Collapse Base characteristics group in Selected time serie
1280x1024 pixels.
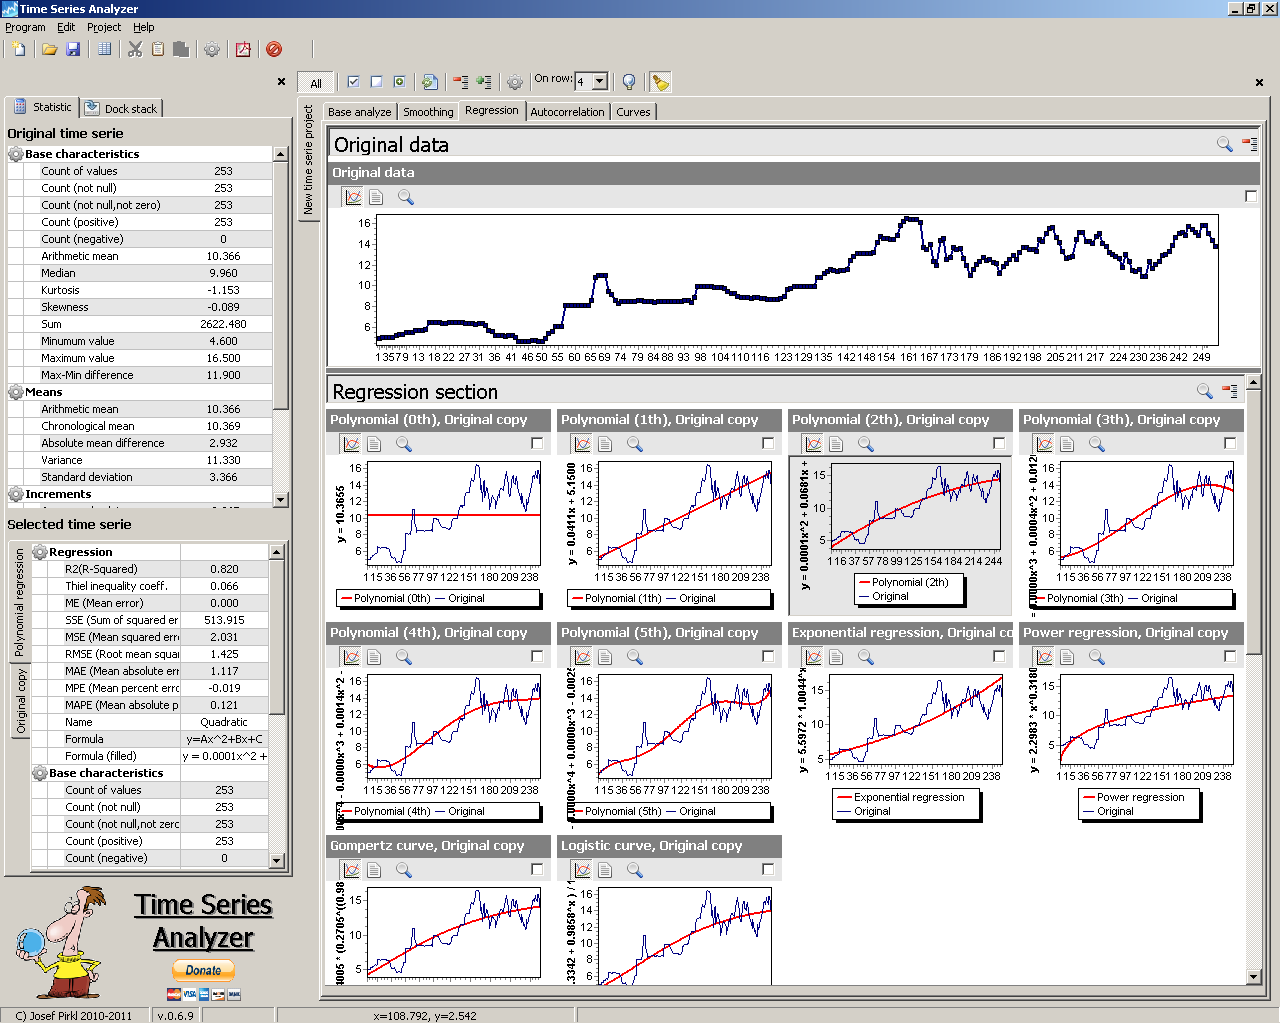coord(40,773)
